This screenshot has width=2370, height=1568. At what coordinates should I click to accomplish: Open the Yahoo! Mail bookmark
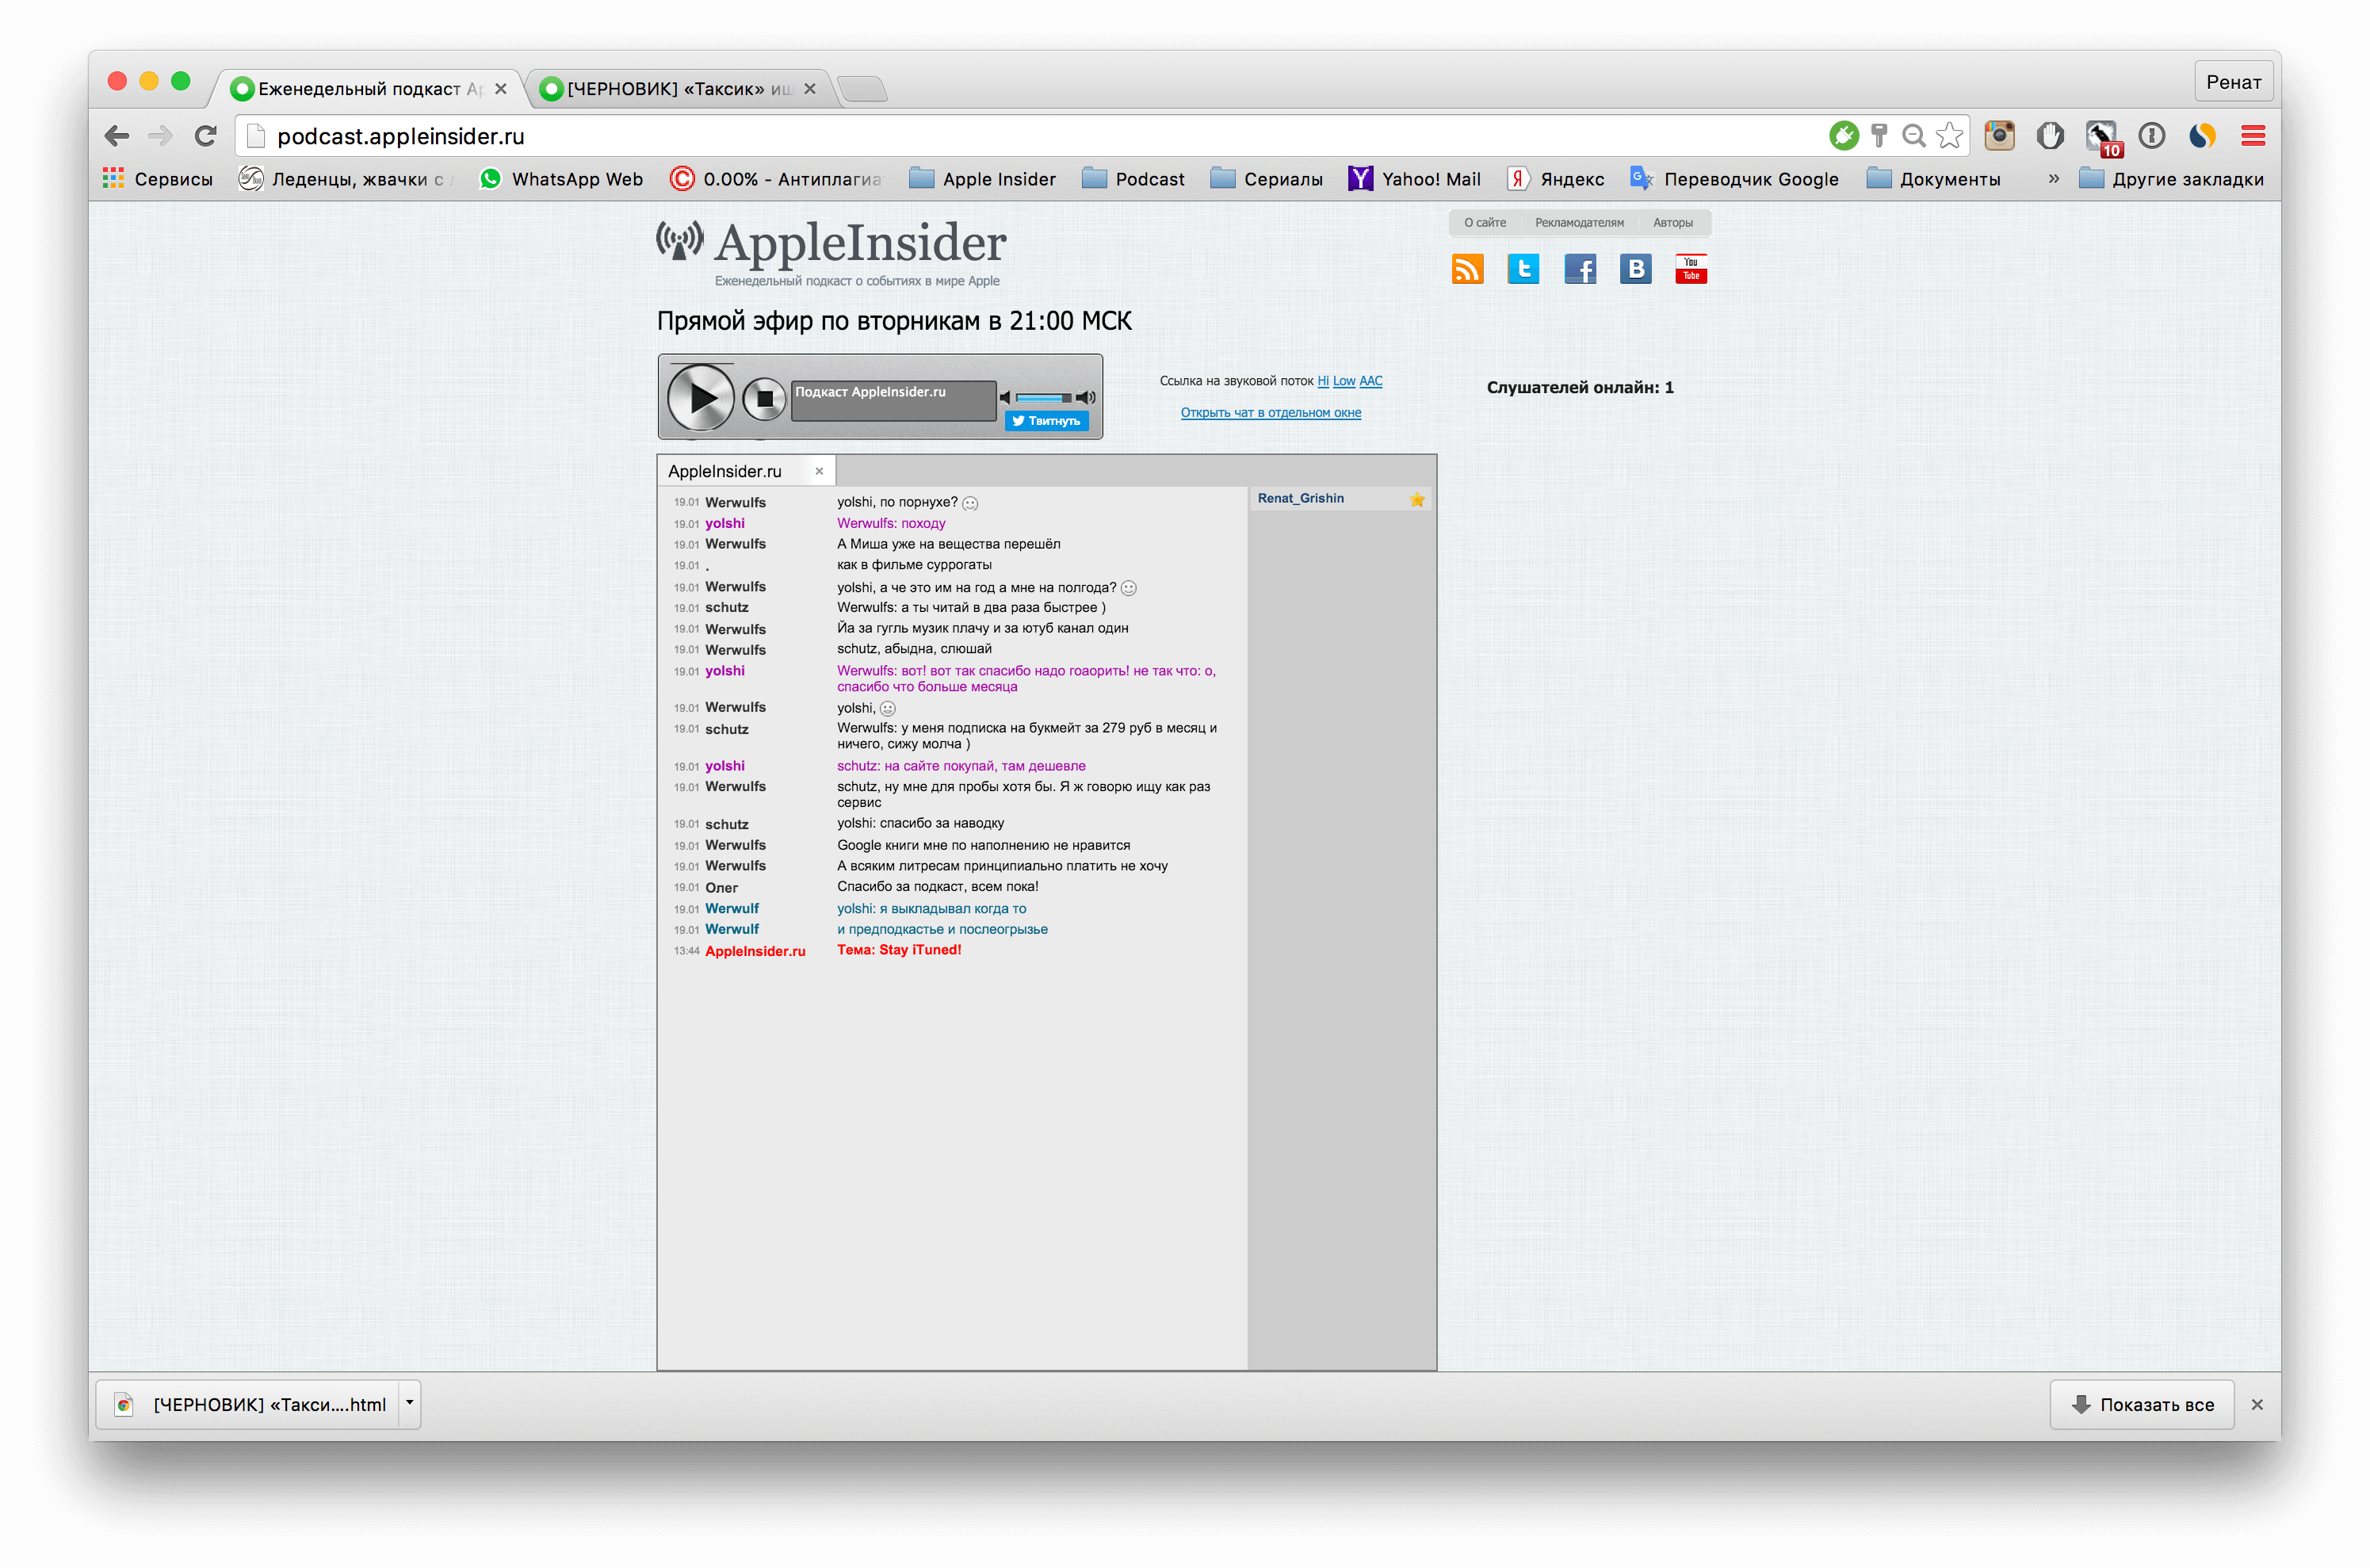click(x=1414, y=179)
